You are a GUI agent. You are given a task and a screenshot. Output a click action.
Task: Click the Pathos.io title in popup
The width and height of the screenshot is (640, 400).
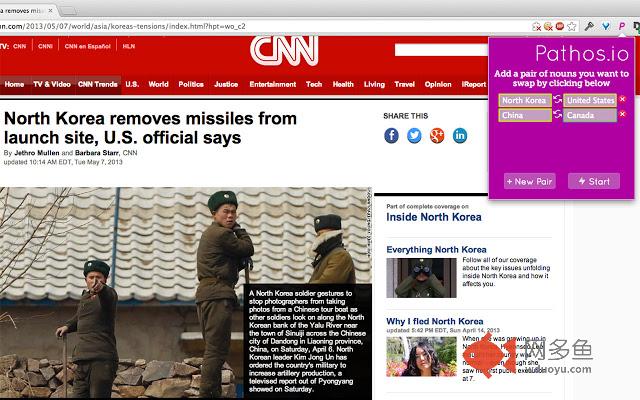pos(582,53)
